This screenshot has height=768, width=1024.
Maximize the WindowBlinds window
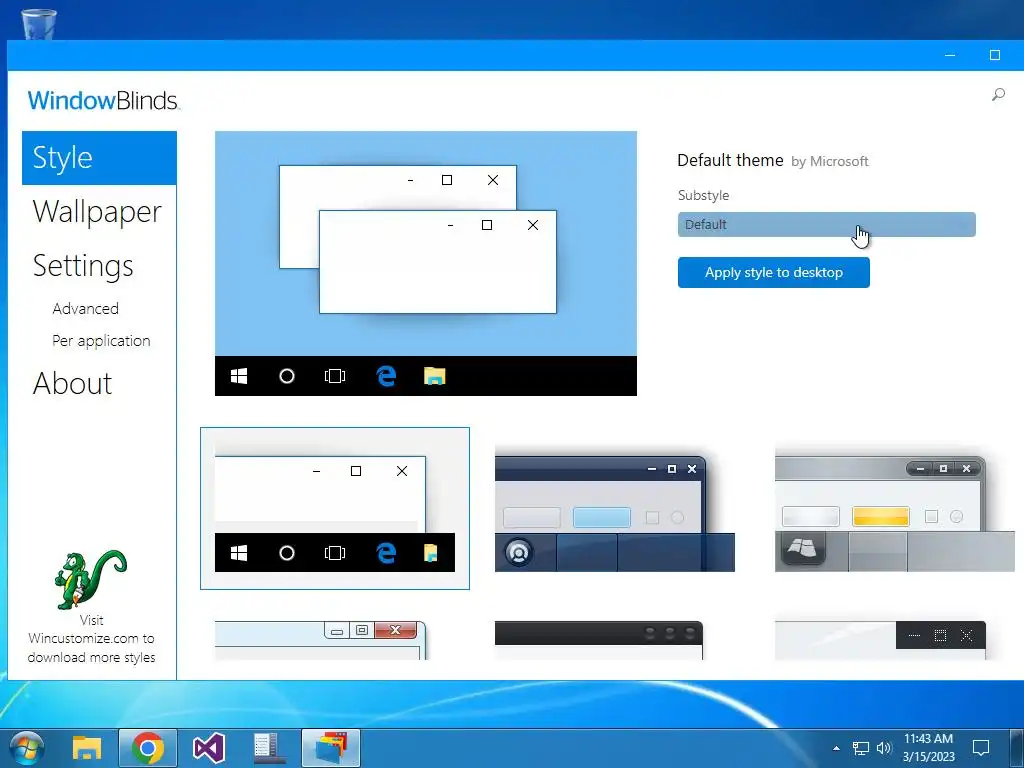point(995,56)
